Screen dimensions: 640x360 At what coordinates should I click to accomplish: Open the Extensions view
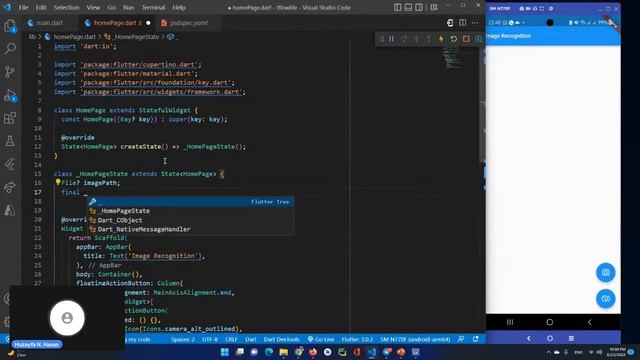coord(10,118)
